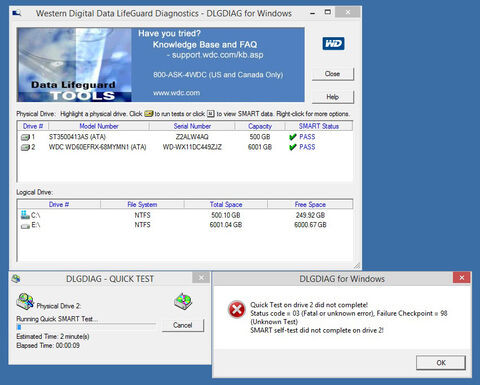Click the green checkmark for drive 2

[293, 147]
